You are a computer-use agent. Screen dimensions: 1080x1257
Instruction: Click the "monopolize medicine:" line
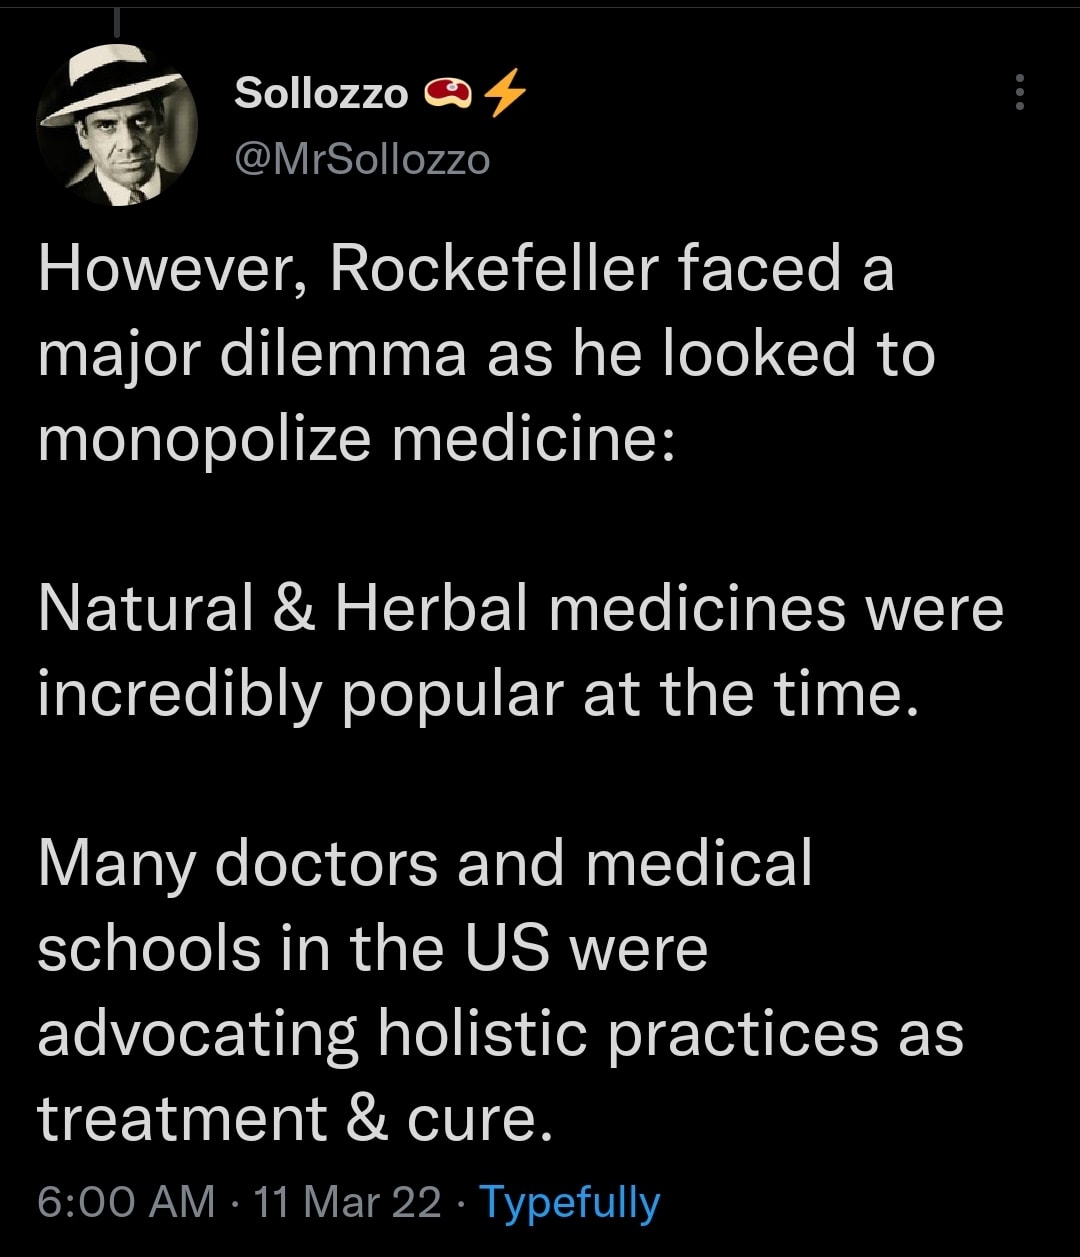(x=355, y=439)
